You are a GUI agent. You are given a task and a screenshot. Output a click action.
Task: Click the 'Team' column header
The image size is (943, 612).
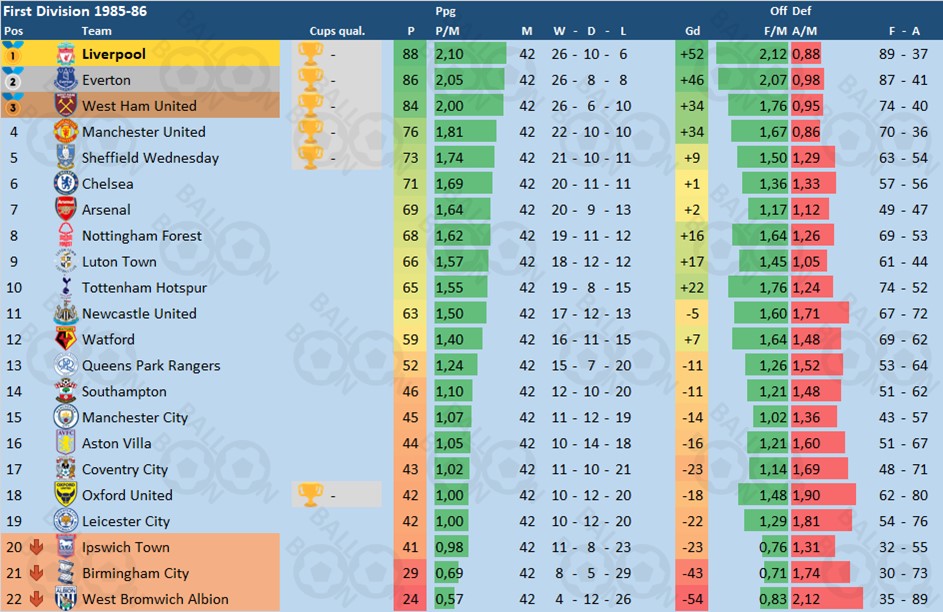tap(96, 31)
